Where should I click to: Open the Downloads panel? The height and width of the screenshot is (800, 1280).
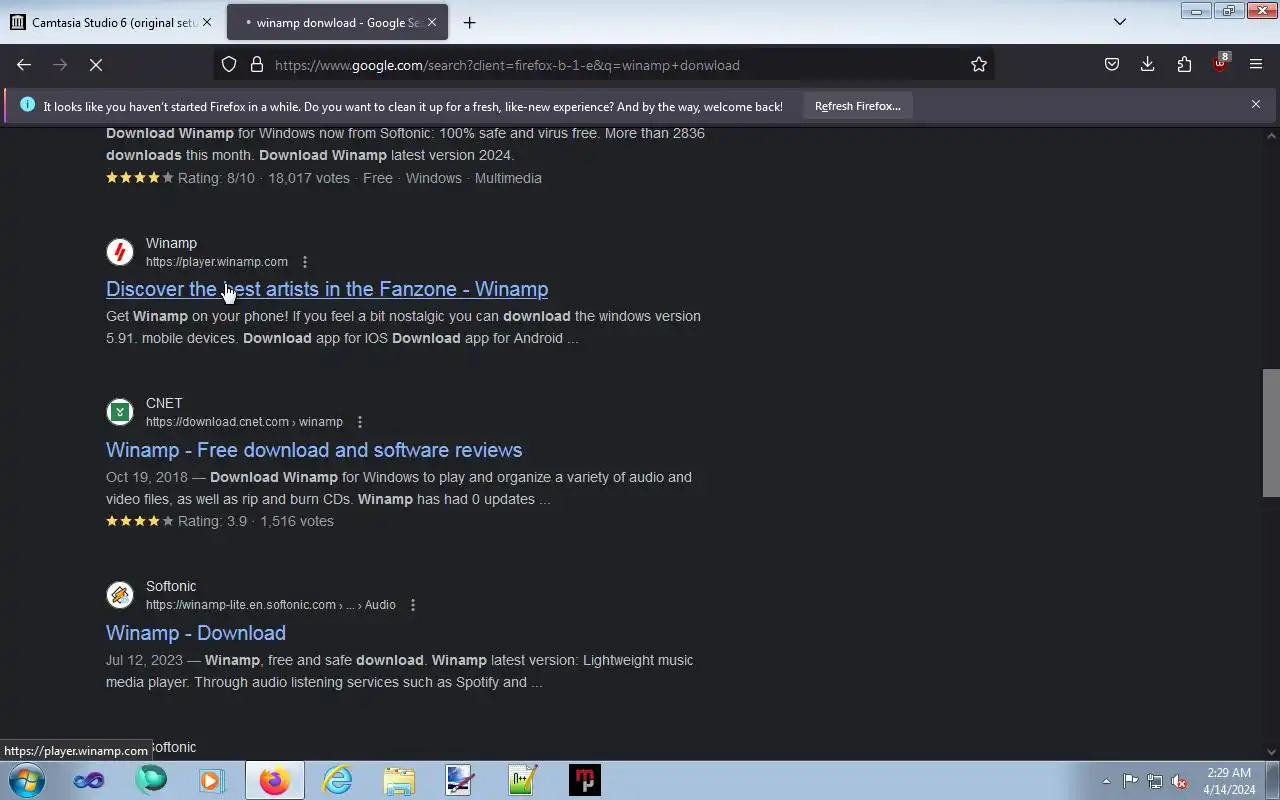(1148, 64)
